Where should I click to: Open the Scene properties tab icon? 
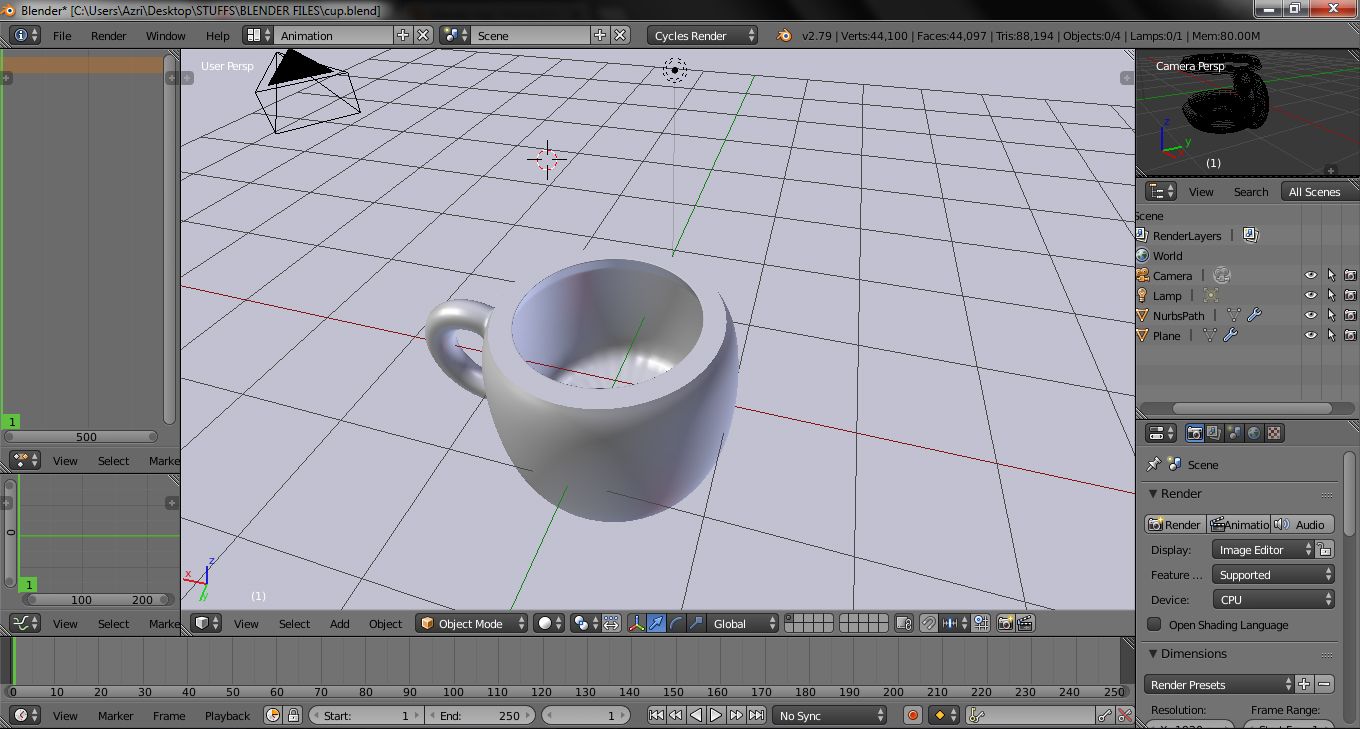pos(1234,433)
